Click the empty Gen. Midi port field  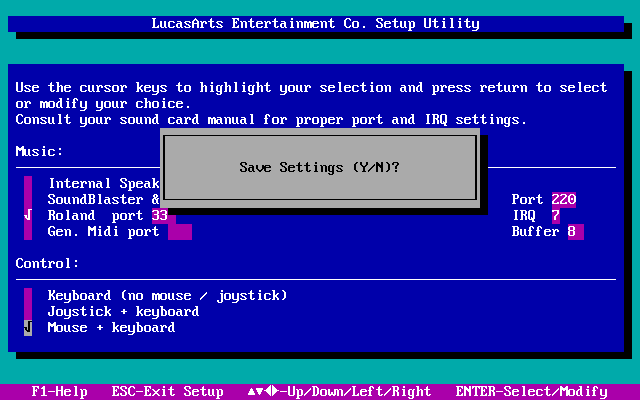coord(179,232)
